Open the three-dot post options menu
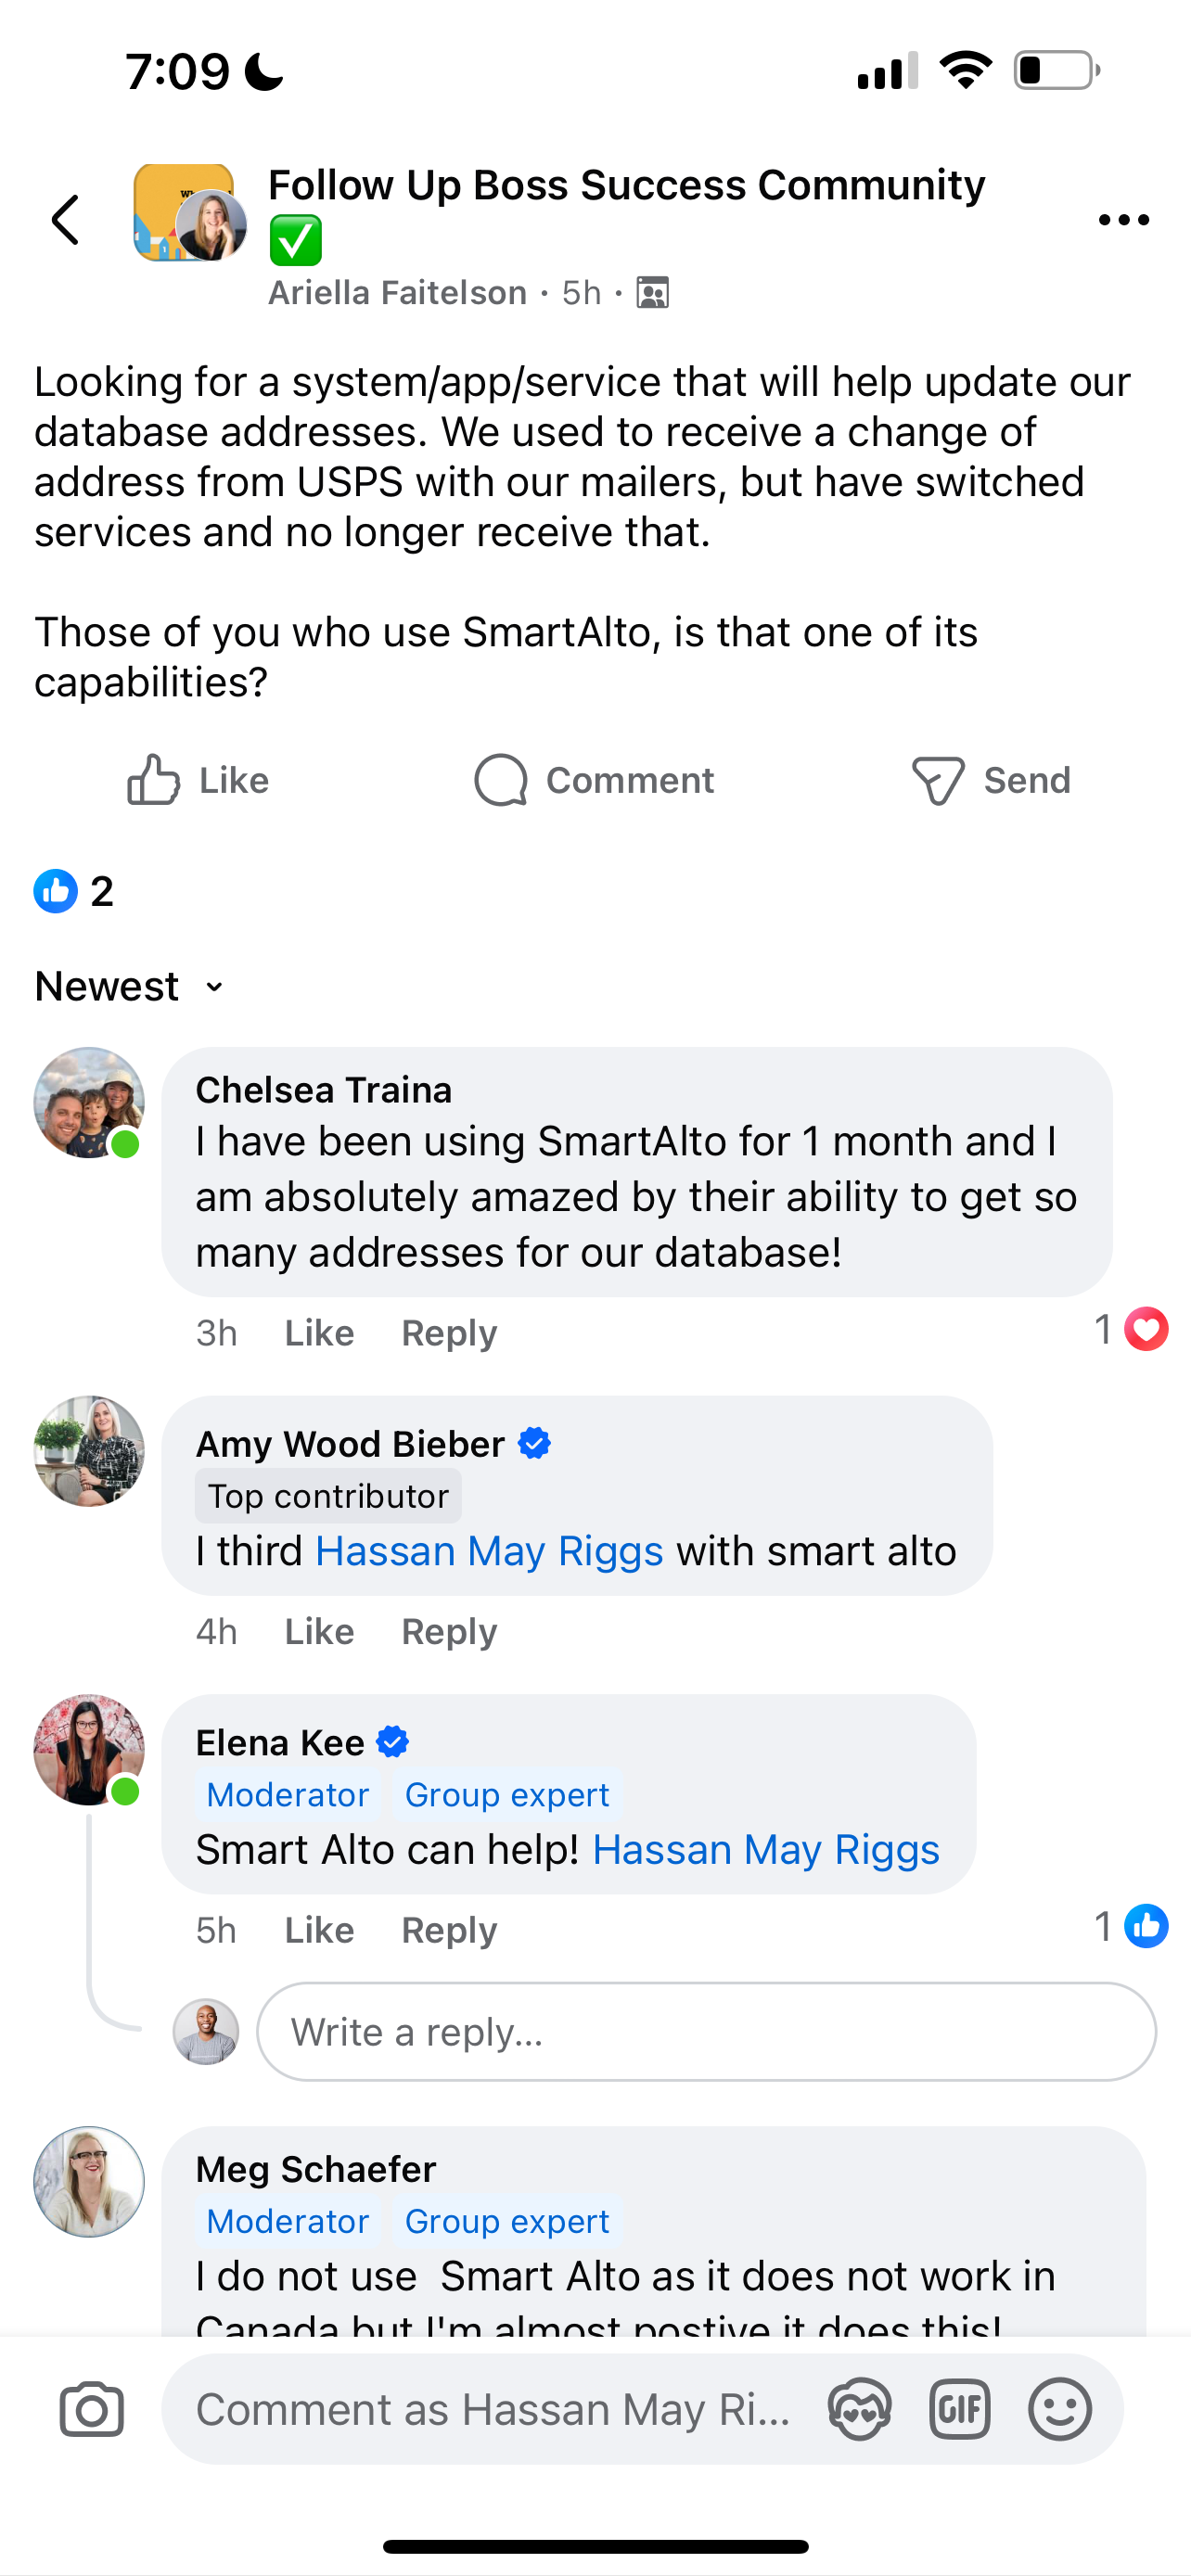This screenshot has width=1191, height=2576. (1123, 219)
